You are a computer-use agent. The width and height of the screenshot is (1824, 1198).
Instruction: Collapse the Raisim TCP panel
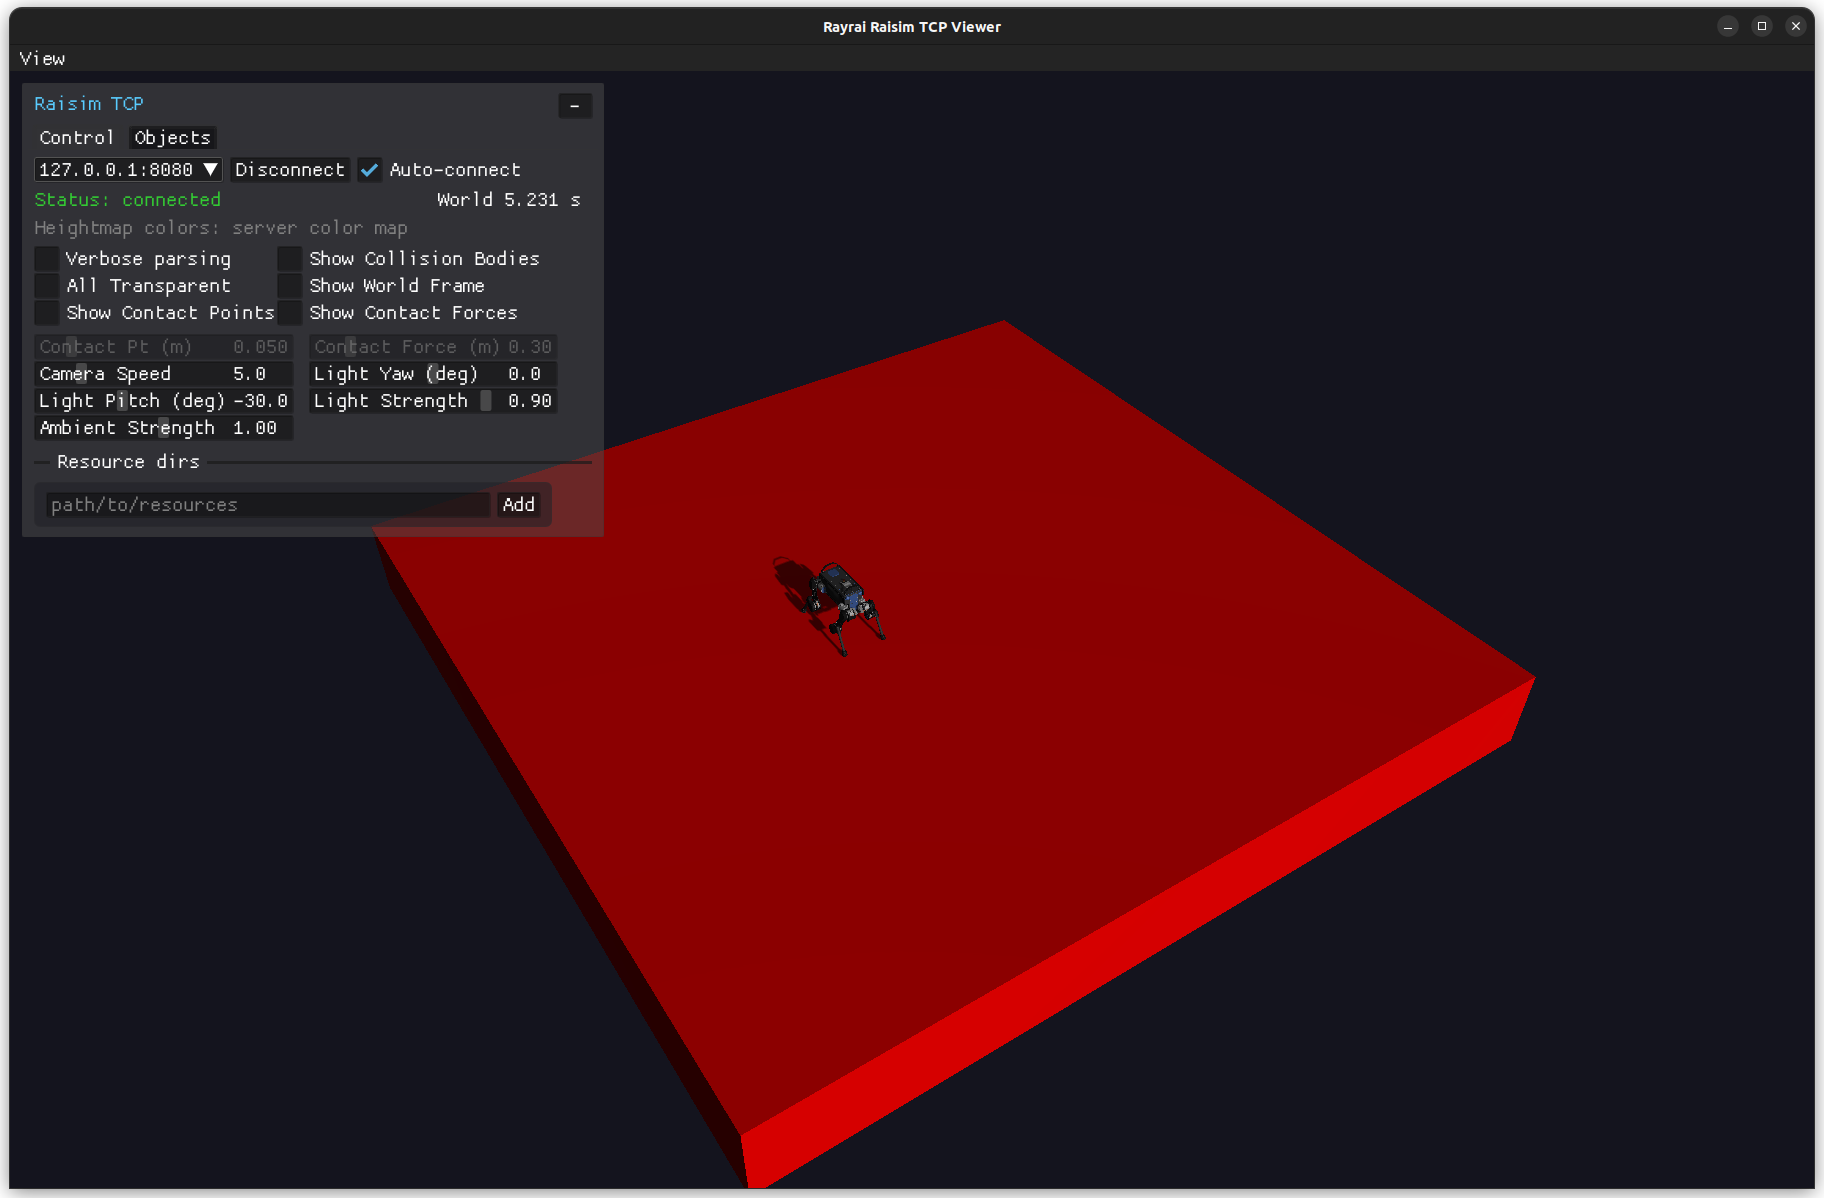click(575, 105)
